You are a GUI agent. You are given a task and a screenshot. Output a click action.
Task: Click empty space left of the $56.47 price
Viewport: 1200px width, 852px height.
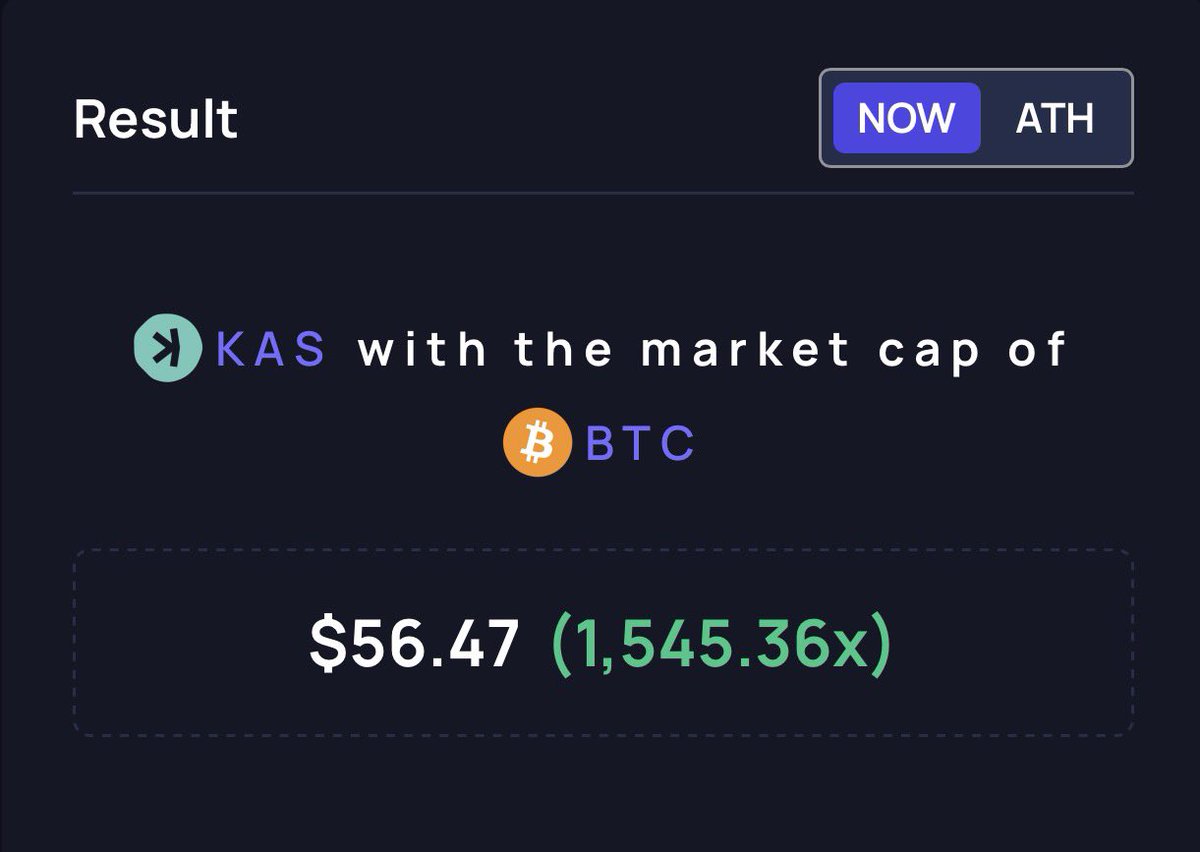pos(190,643)
